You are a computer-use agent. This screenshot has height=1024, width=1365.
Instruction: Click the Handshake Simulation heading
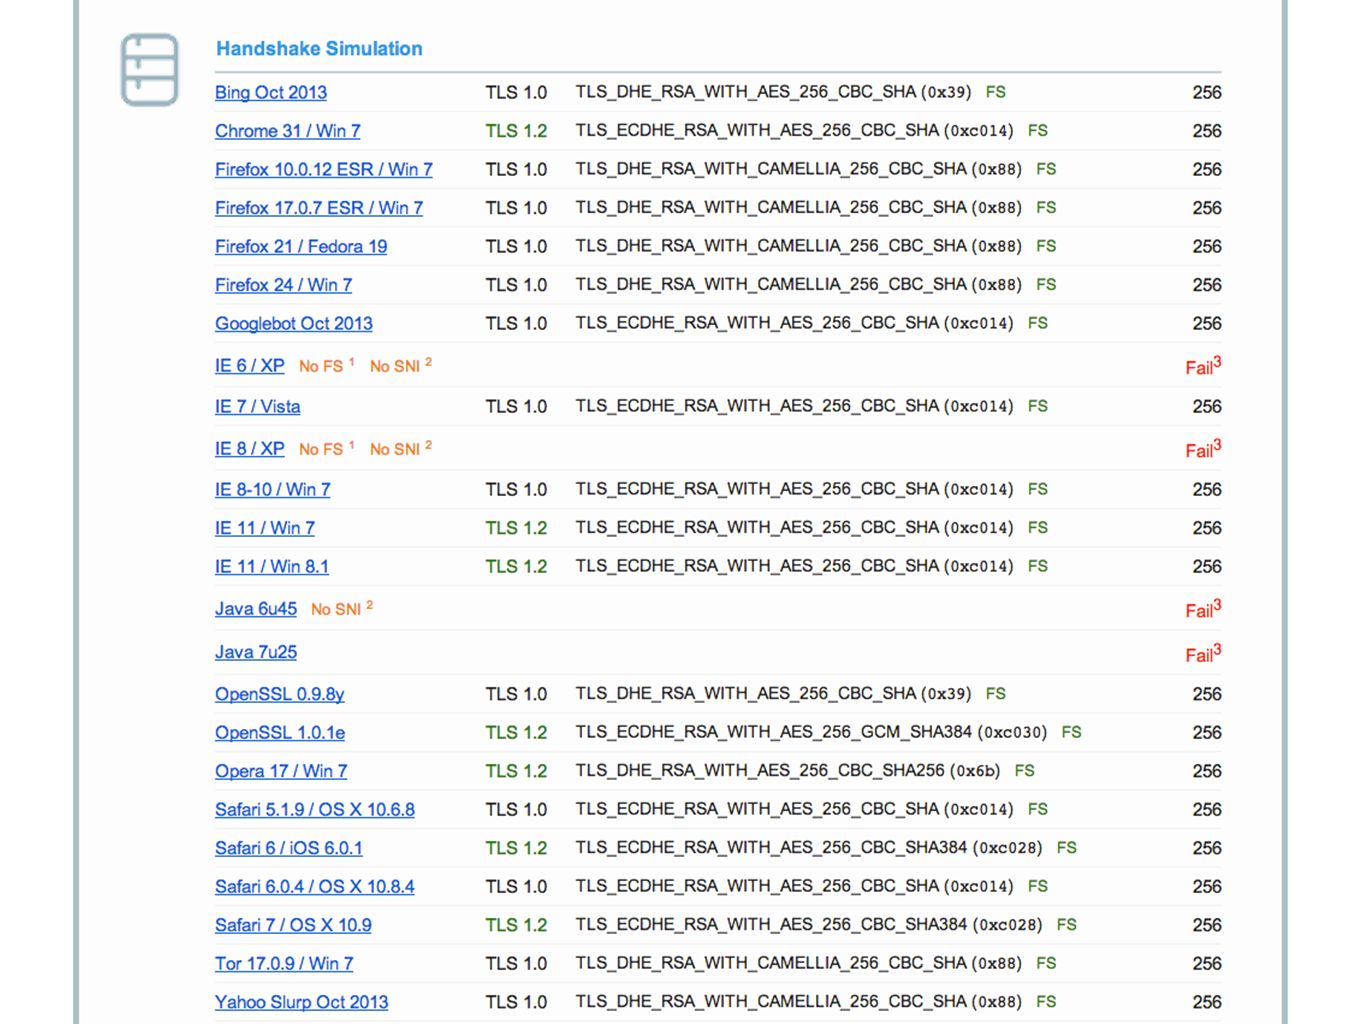click(319, 48)
